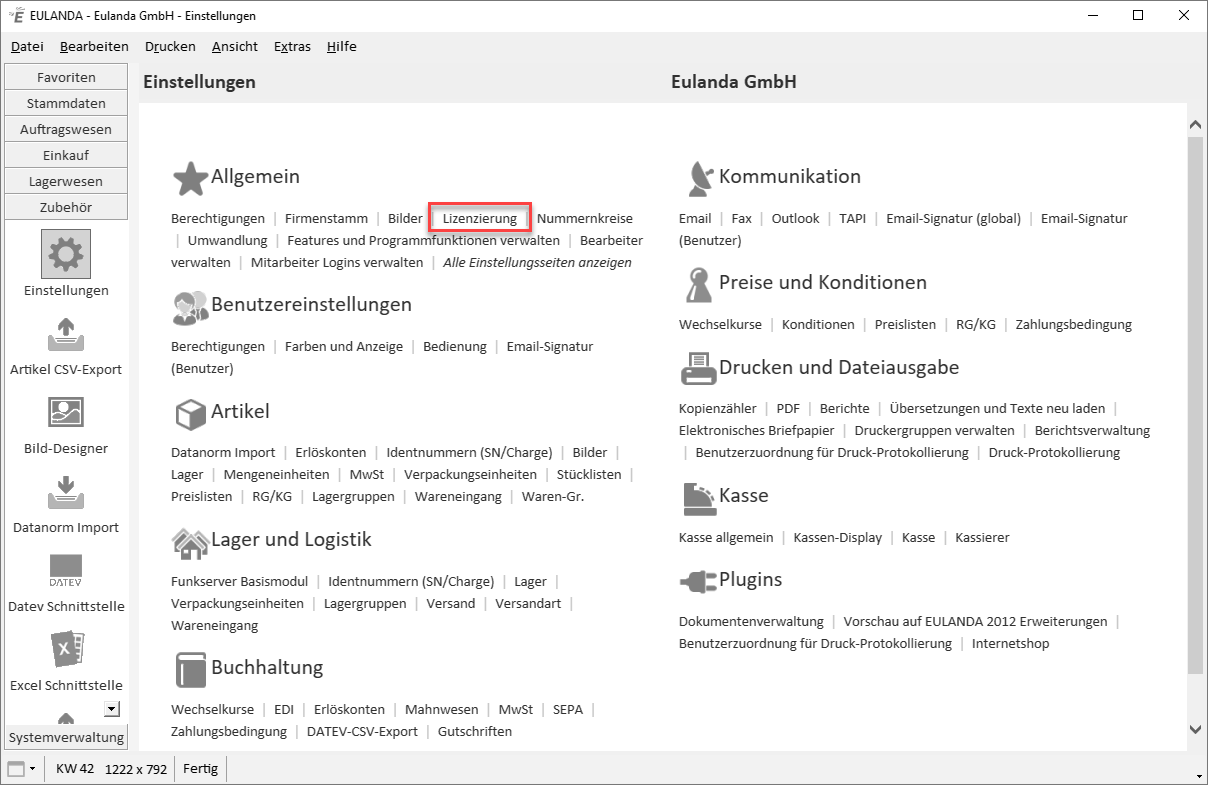This screenshot has height=785, width=1208.
Task: Click the vertical scrollbar thumb of the settings page
Action: click(x=1195, y=404)
